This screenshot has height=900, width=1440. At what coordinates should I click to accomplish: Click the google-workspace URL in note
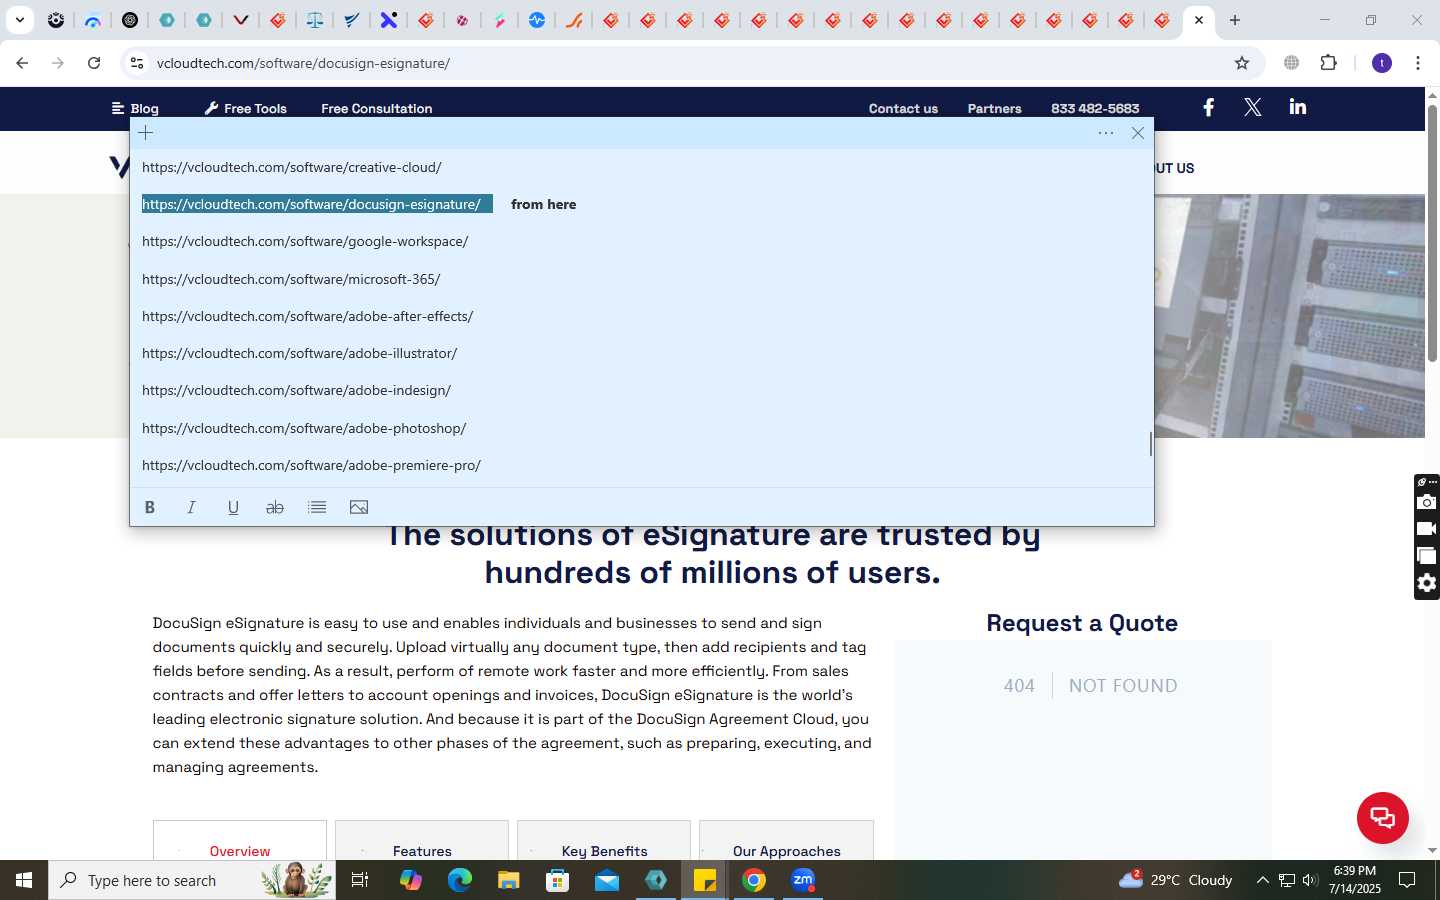[305, 241]
